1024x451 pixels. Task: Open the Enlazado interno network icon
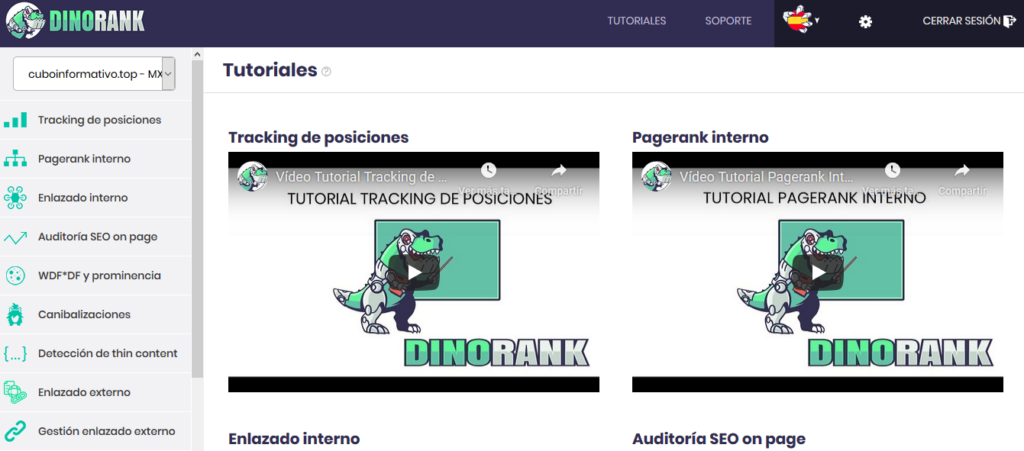(15, 198)
